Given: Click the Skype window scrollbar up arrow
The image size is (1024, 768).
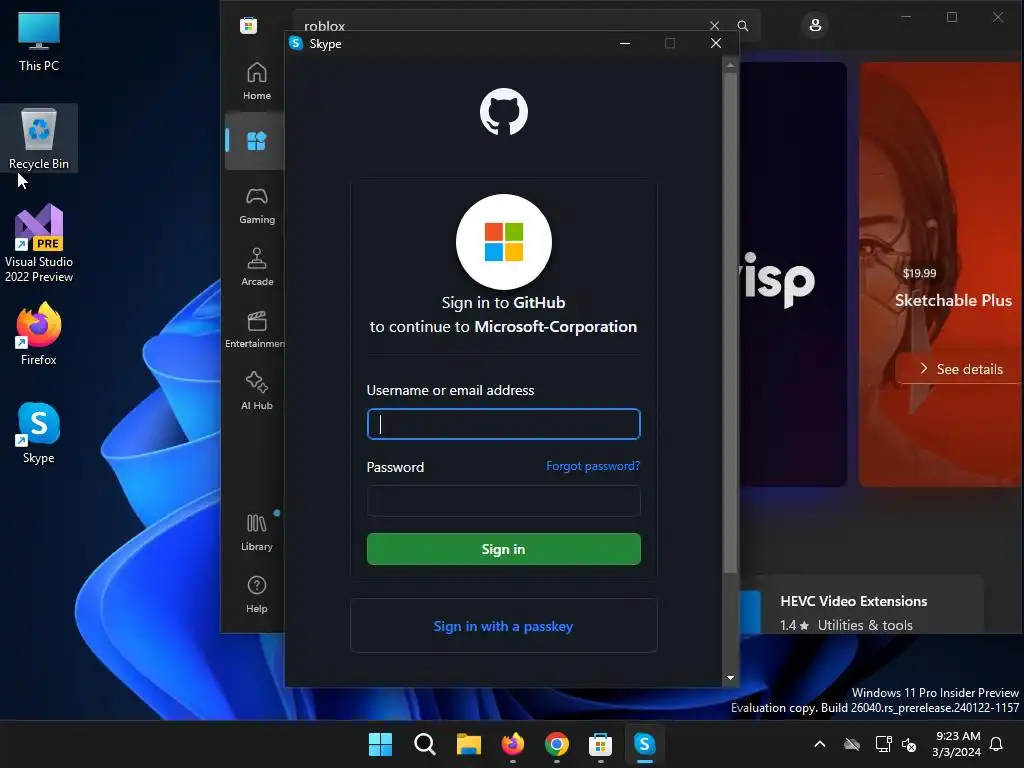Looking at the screenshot, I should click(730, 65).
